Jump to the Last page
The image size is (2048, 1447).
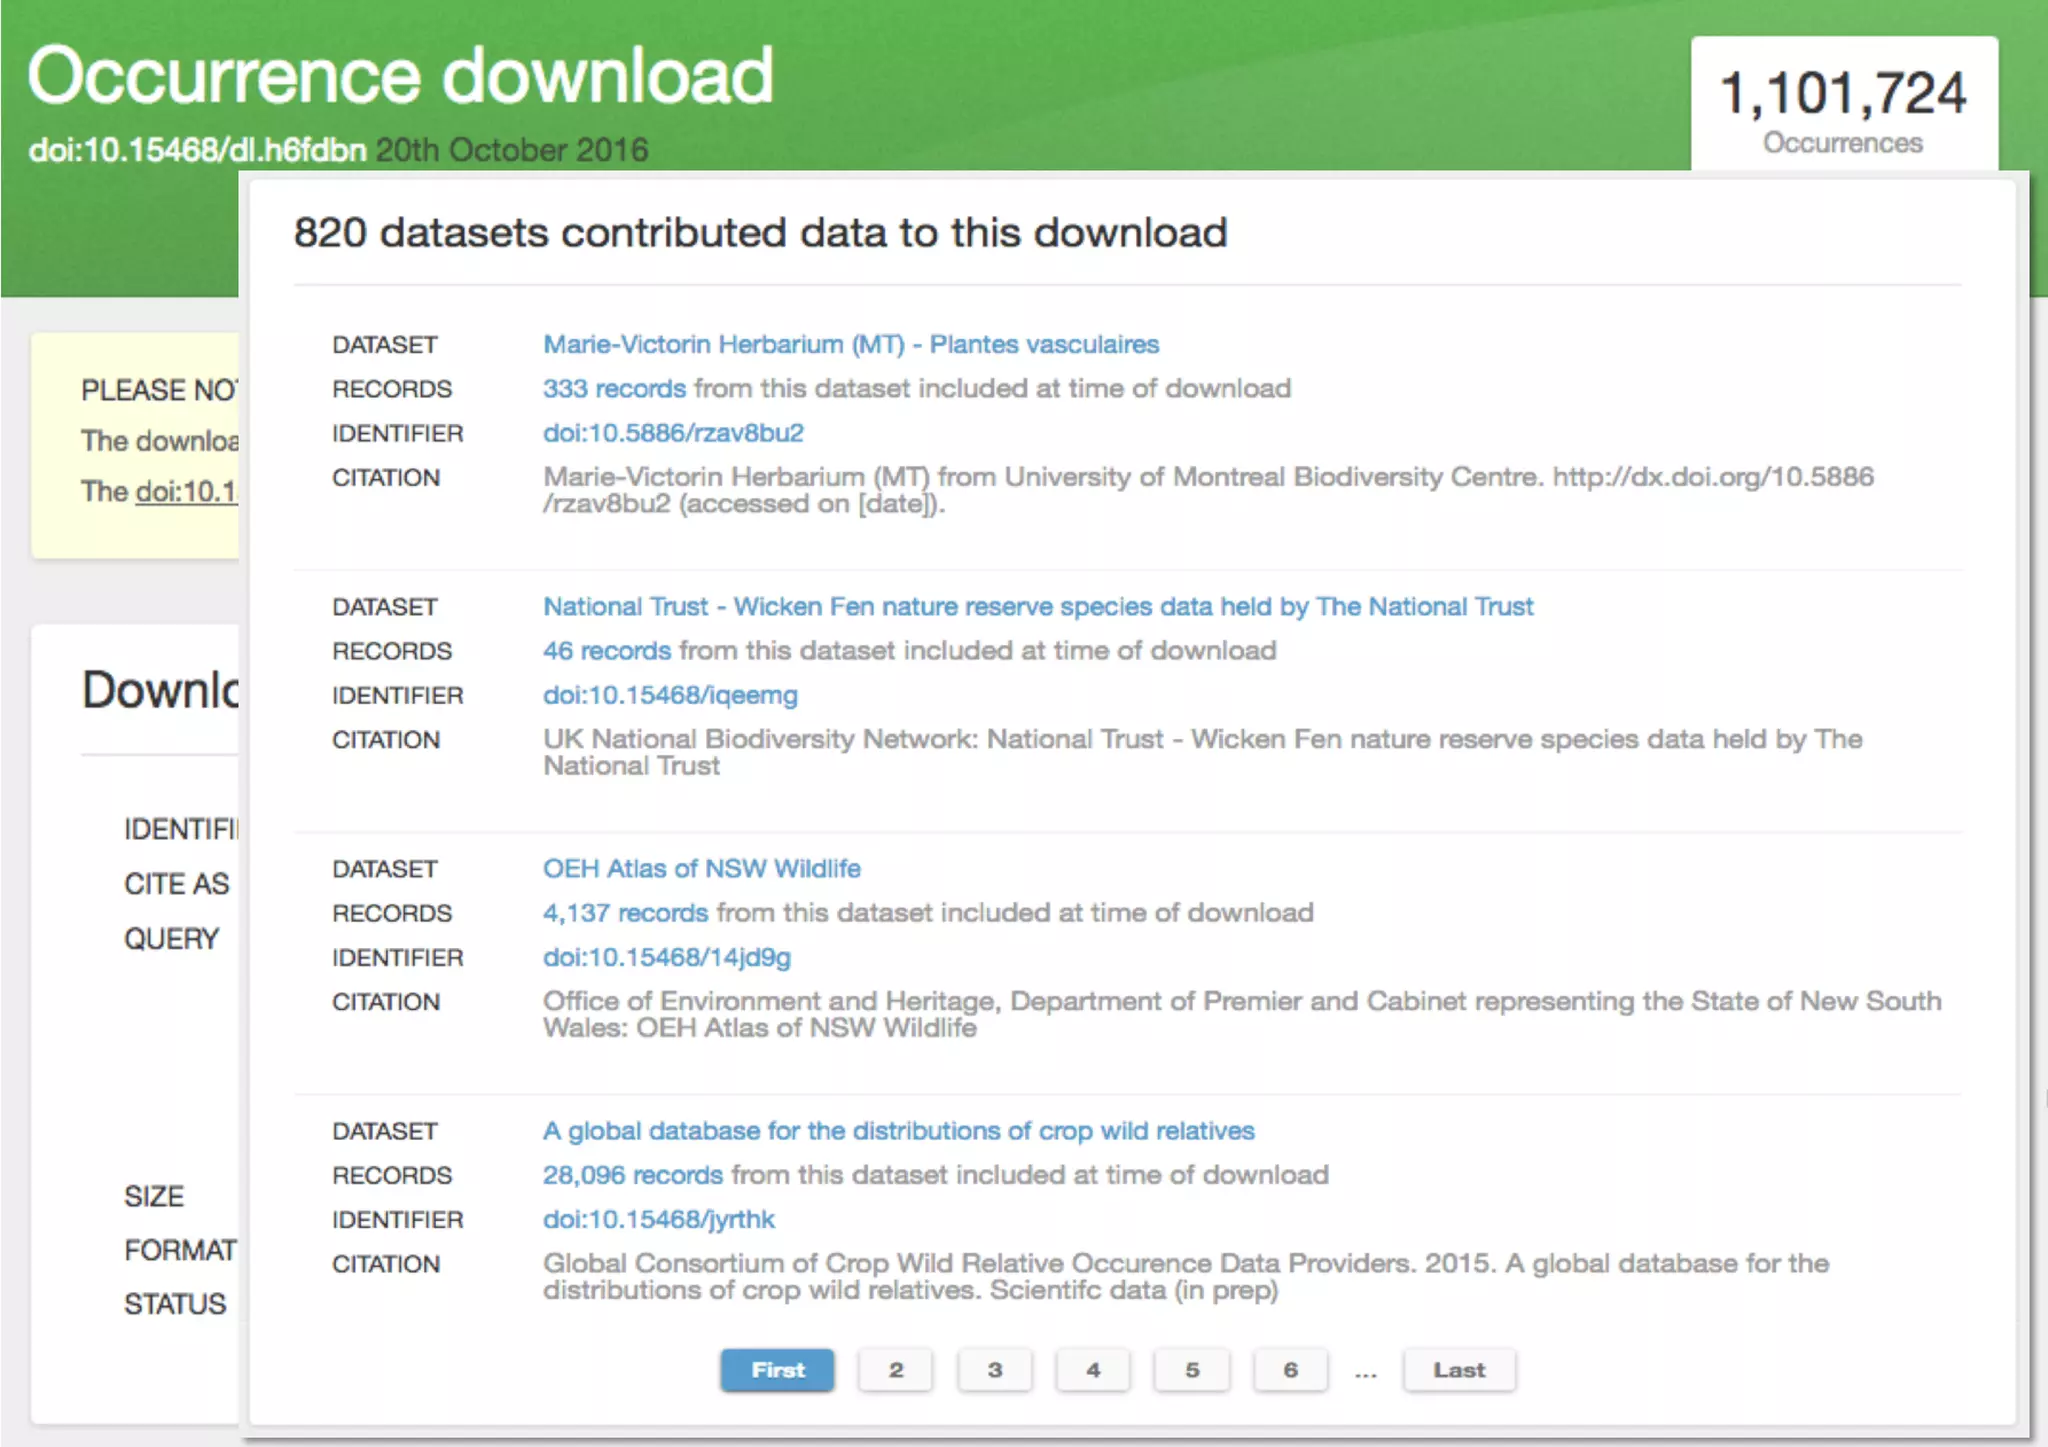tap(1458, 1370)
